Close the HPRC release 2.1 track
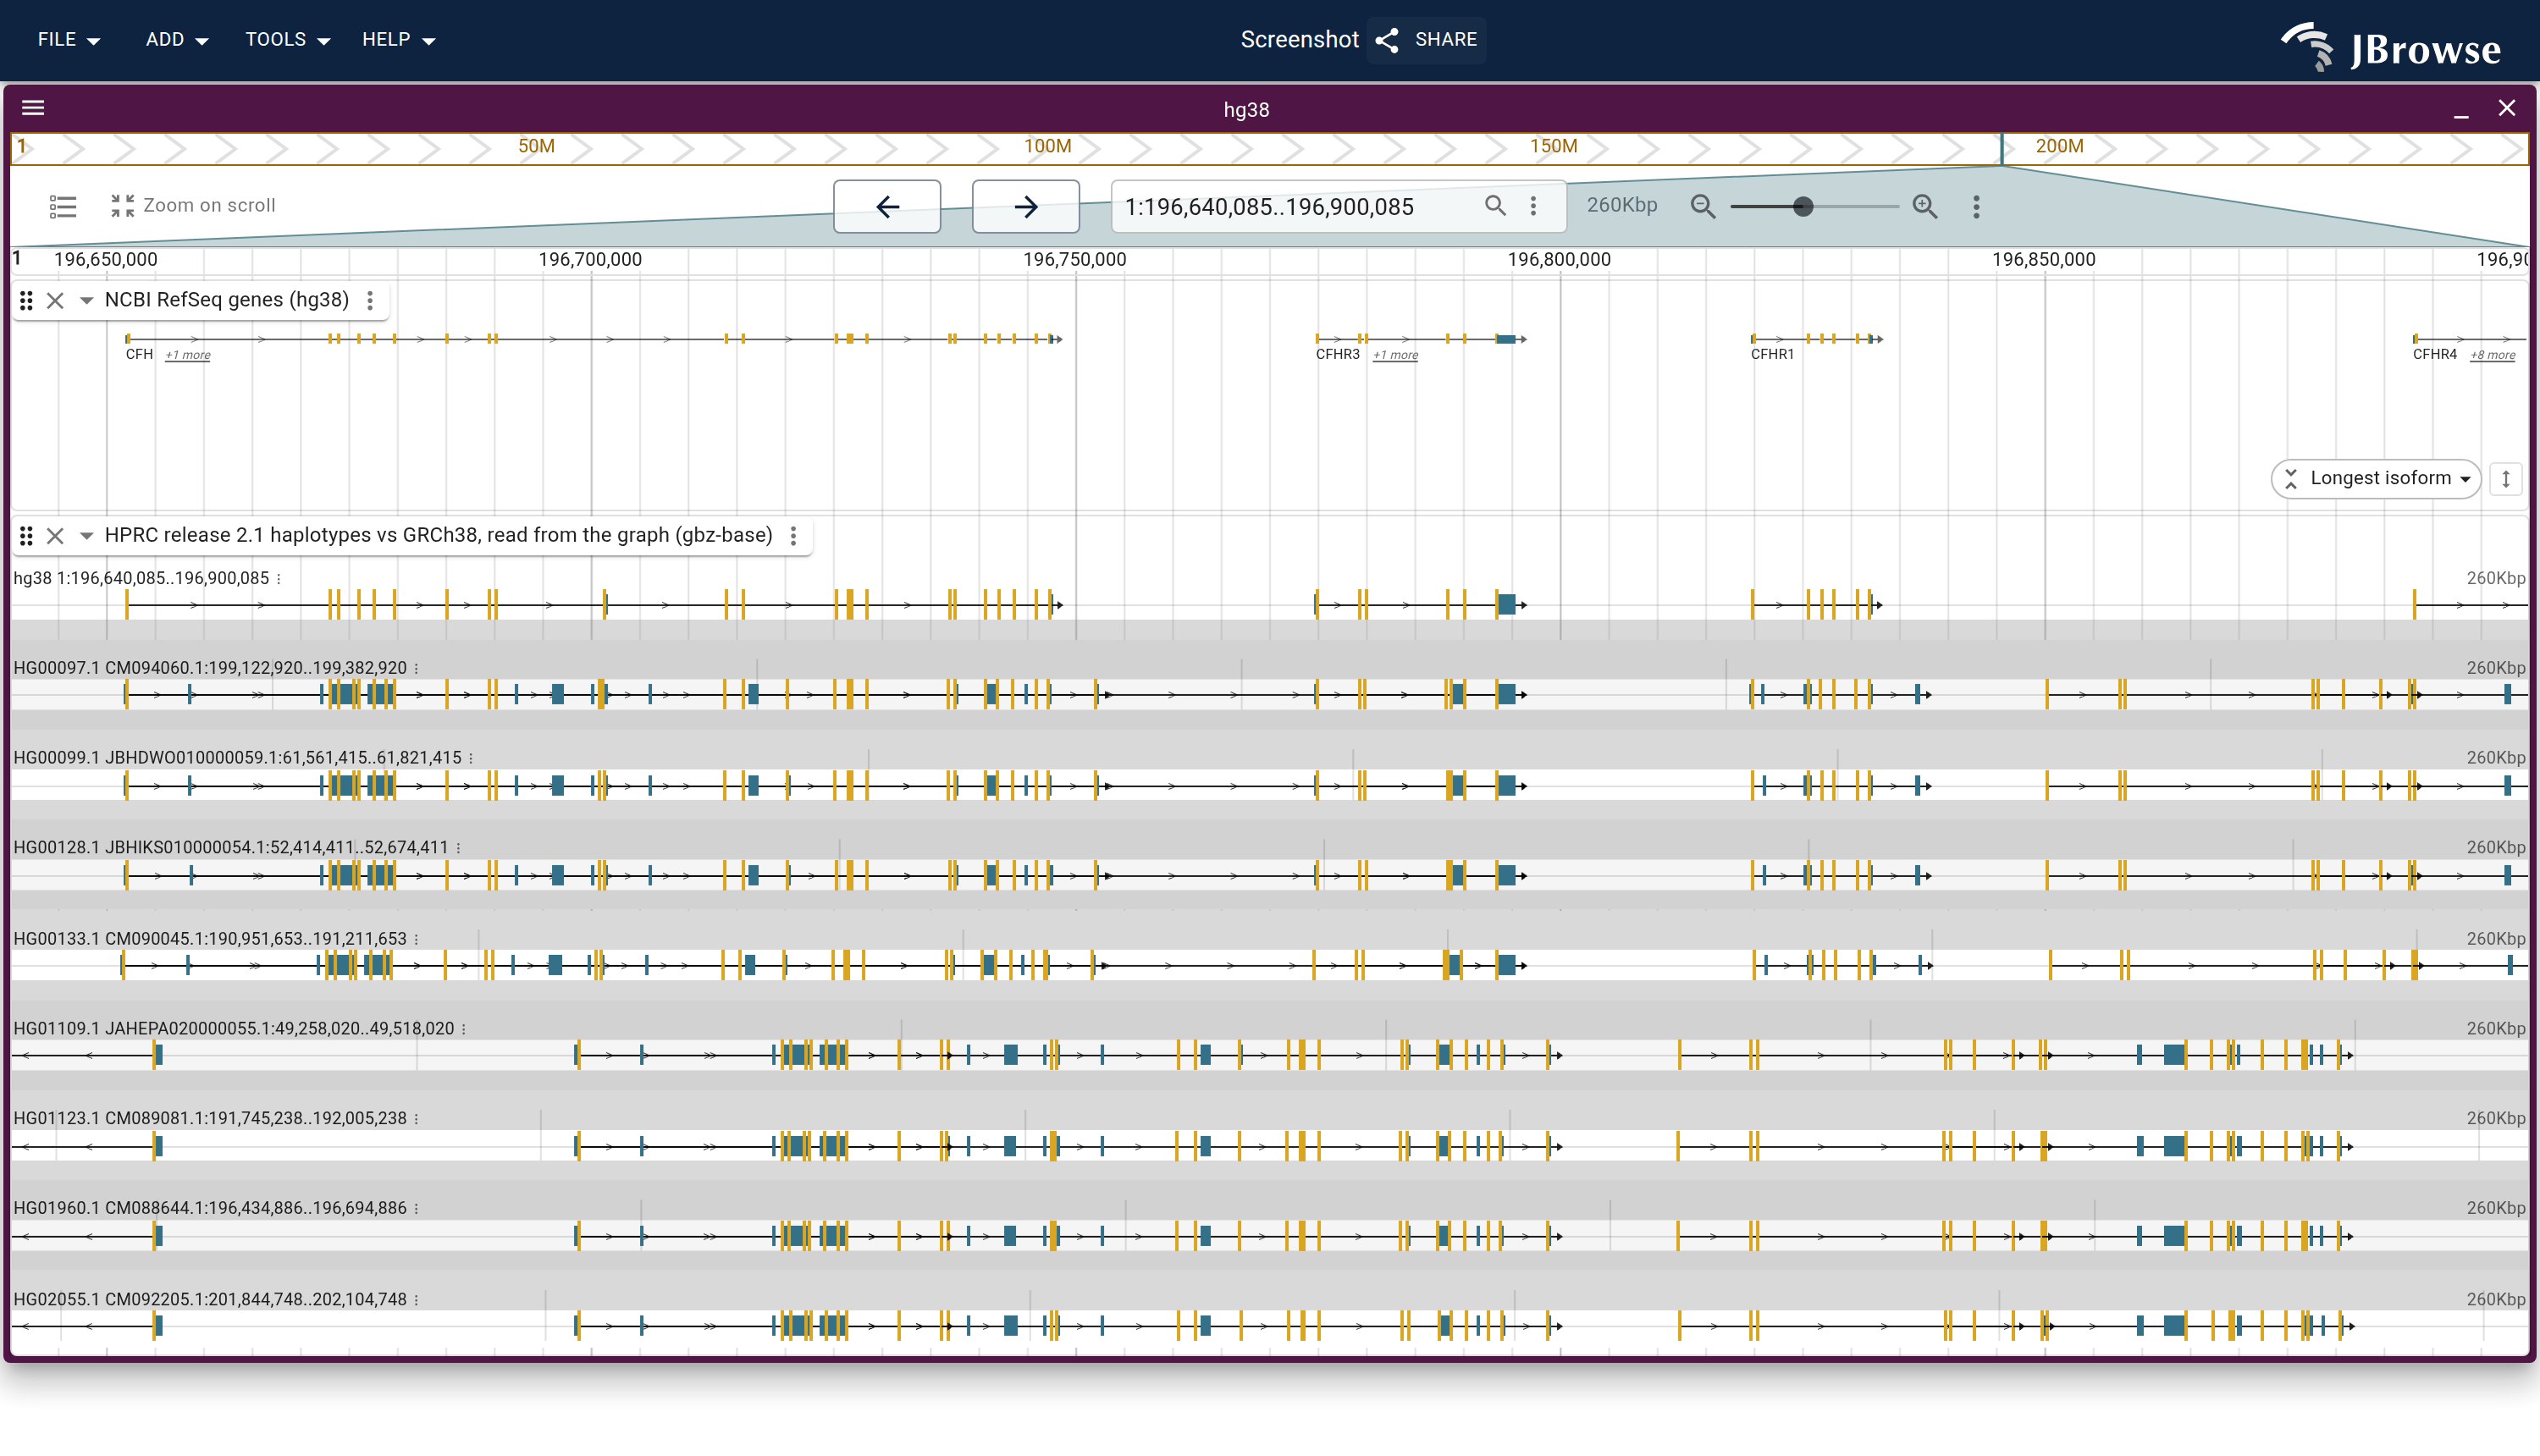Screen dimensions: 2540x1456 tap(55, 536)
